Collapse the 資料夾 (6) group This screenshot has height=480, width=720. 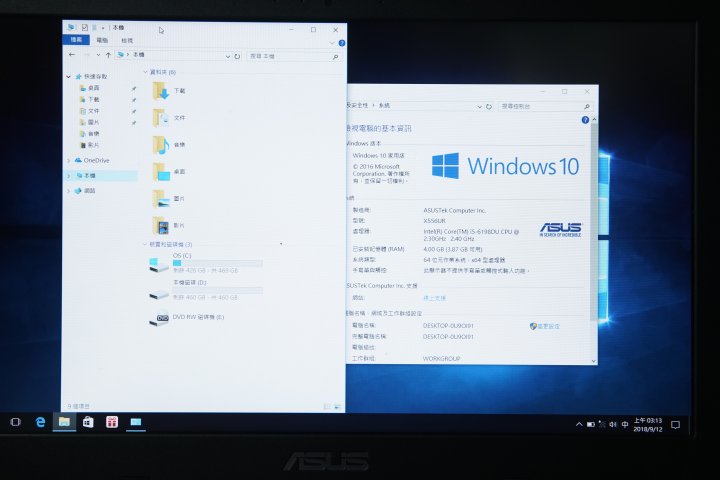(x=145, y=72)
